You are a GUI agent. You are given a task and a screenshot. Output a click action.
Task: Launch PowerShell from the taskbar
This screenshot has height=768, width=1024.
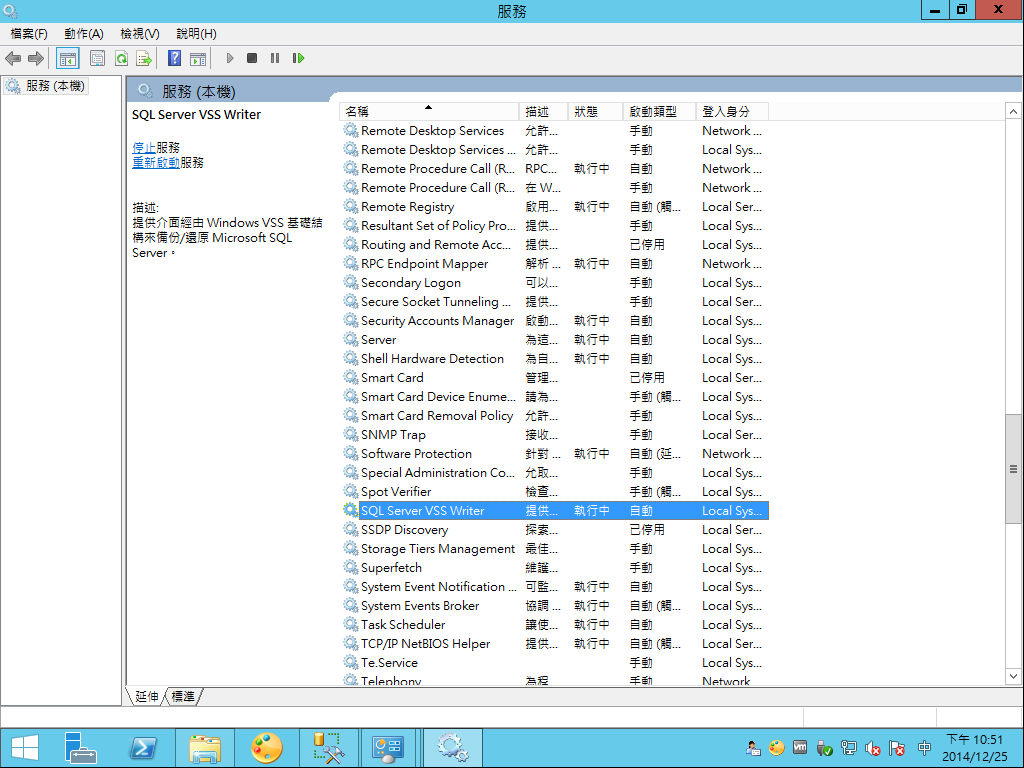tap(143, 748)
